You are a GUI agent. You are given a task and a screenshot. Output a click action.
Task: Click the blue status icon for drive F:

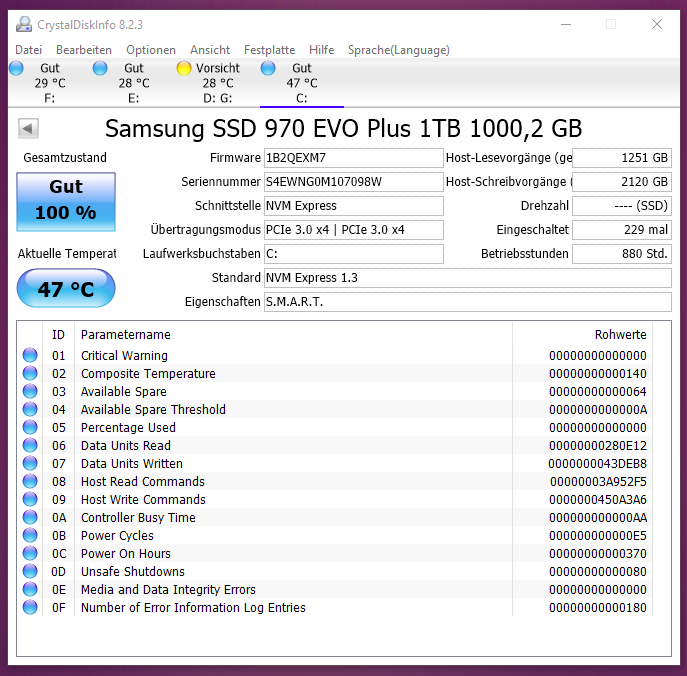(x=16, y=68)
